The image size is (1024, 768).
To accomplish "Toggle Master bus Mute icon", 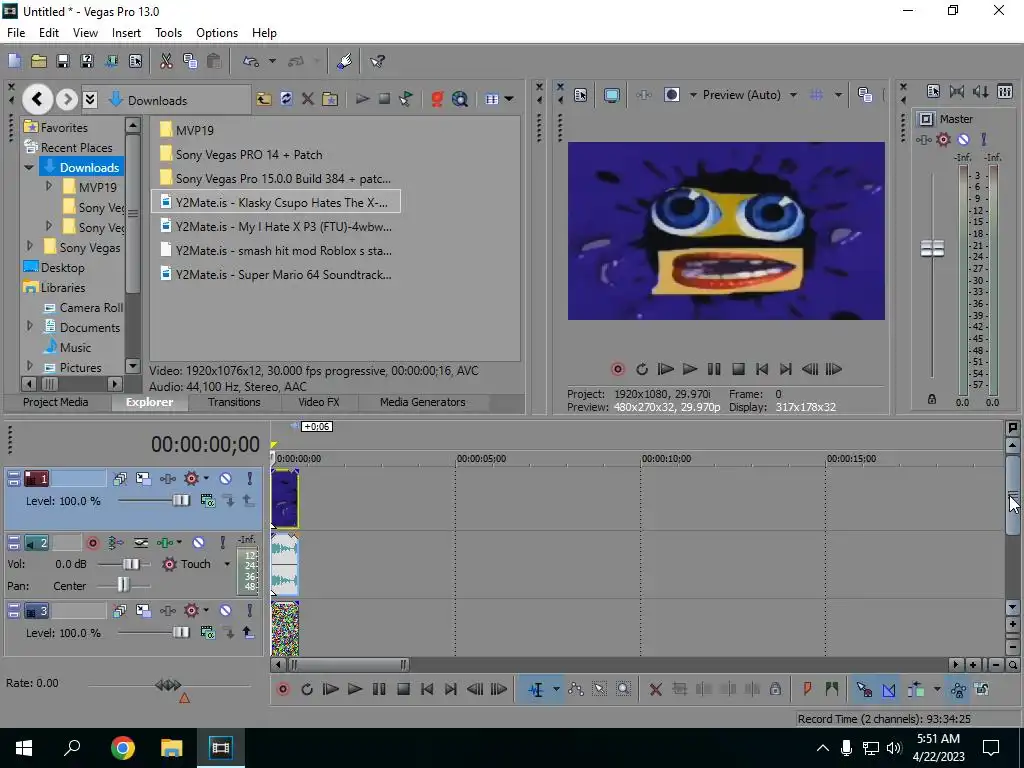I will (x=963, y=139).
